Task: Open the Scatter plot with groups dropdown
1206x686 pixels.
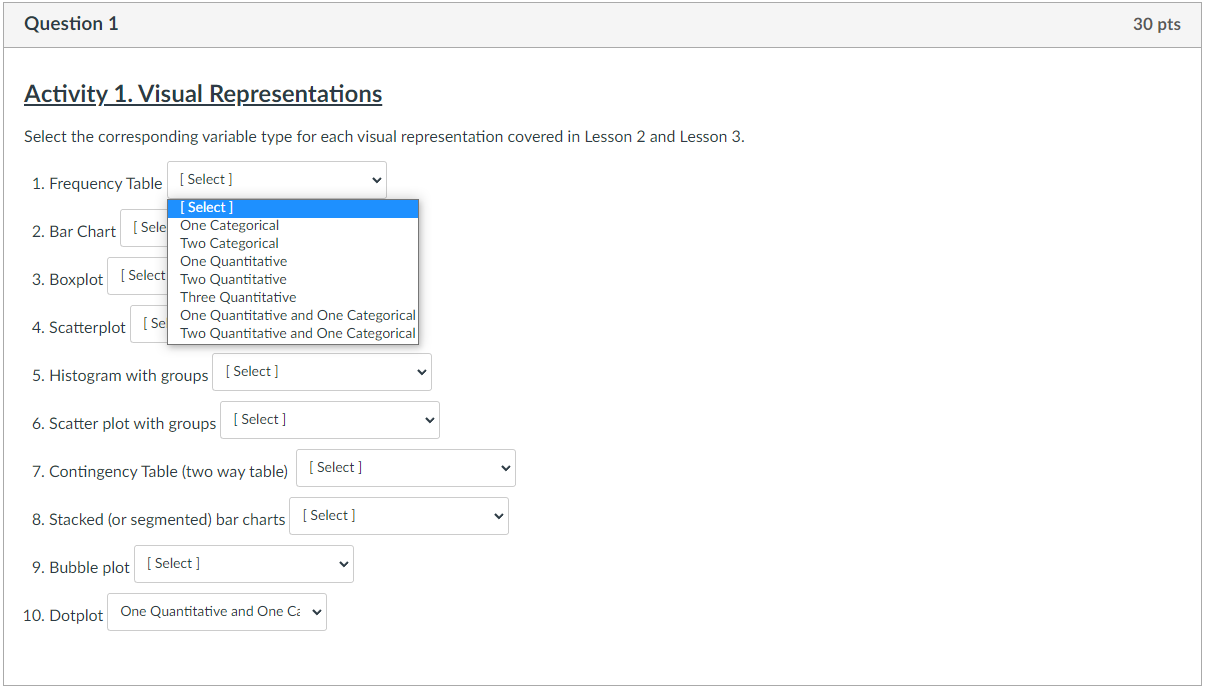Action: coord(330,420)
